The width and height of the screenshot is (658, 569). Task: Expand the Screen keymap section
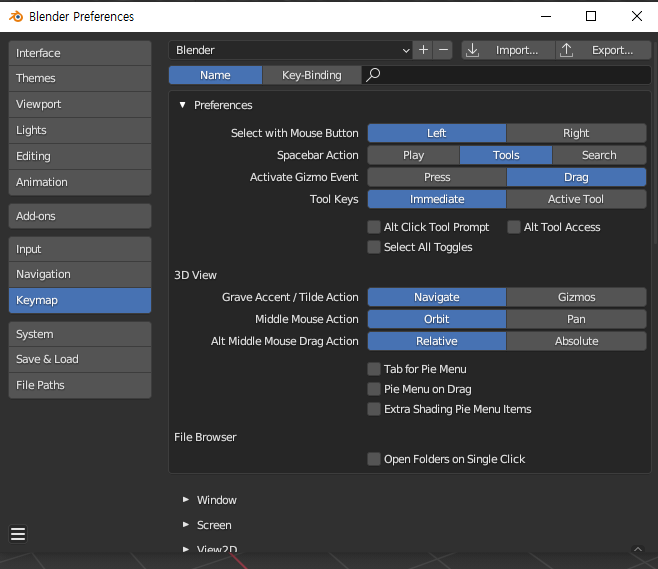pyautogui.click(x=185, y=525)
